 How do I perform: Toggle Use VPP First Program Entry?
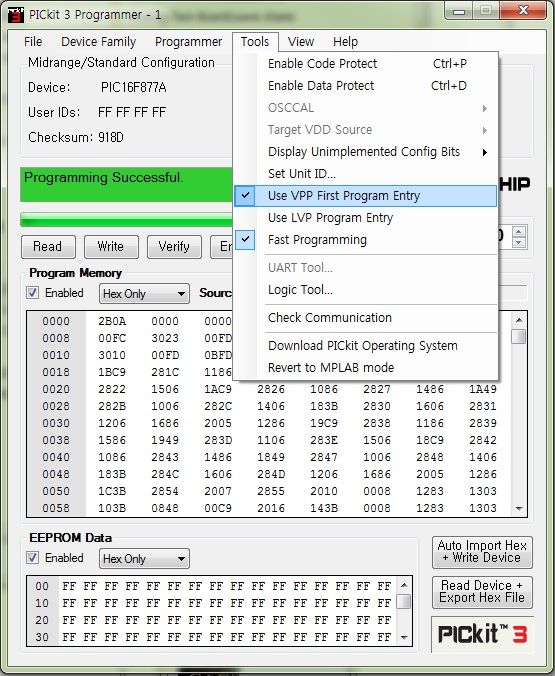366,196
